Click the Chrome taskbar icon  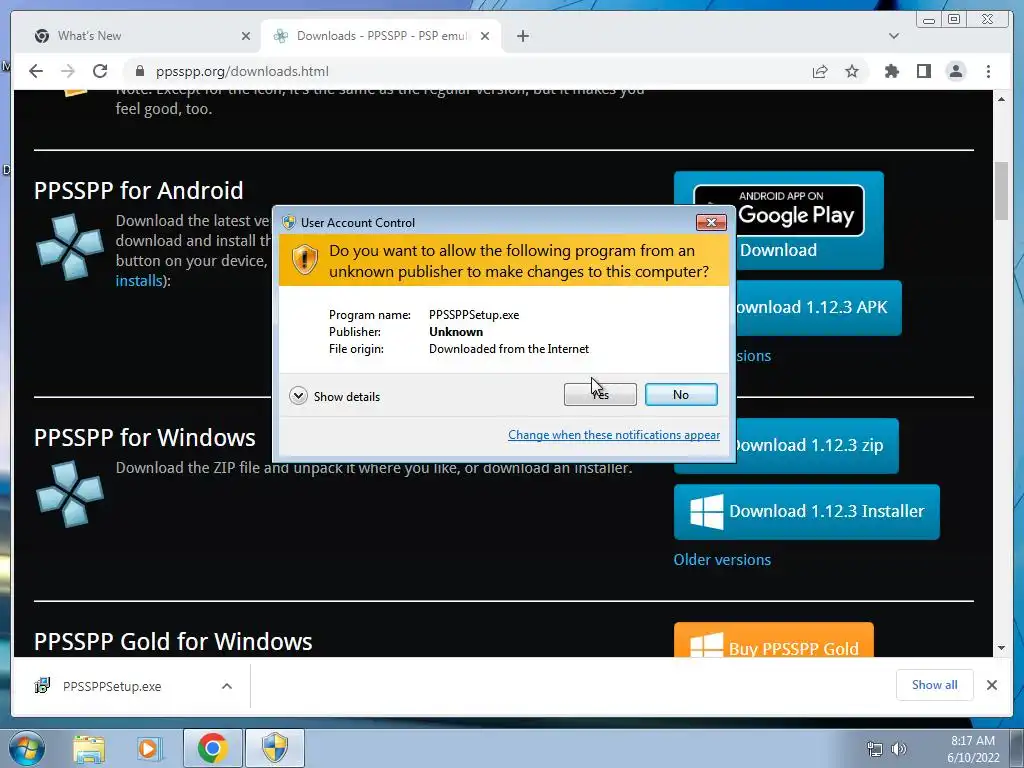coord(212,748)
